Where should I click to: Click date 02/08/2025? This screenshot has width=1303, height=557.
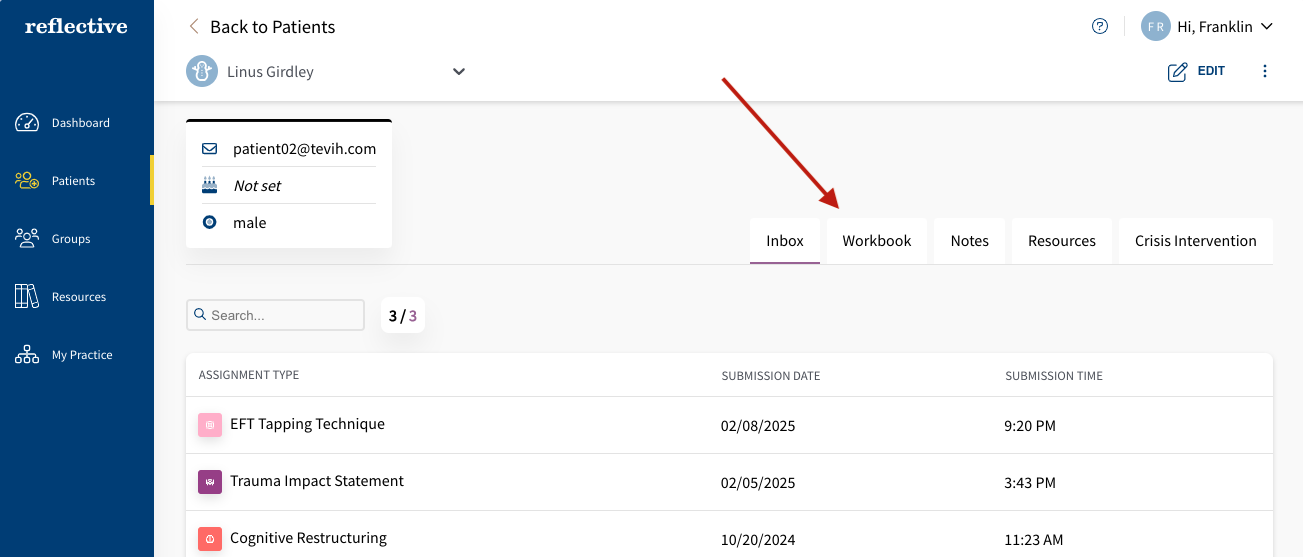(x=758, y=426)
